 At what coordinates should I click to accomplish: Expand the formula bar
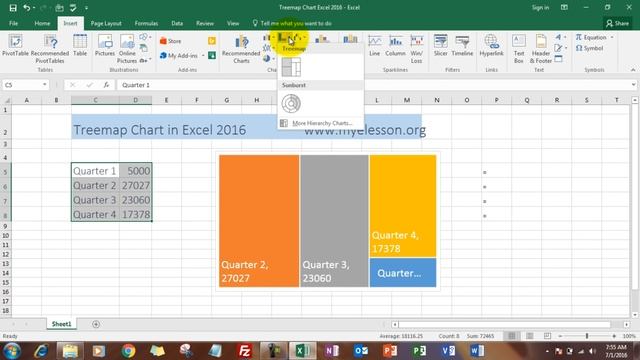tap(633, 84)
